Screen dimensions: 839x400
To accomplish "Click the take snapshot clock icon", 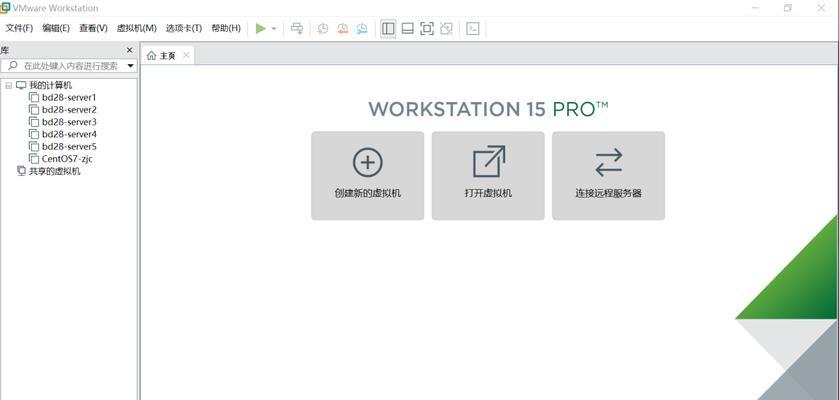I will tap(323, 29).
